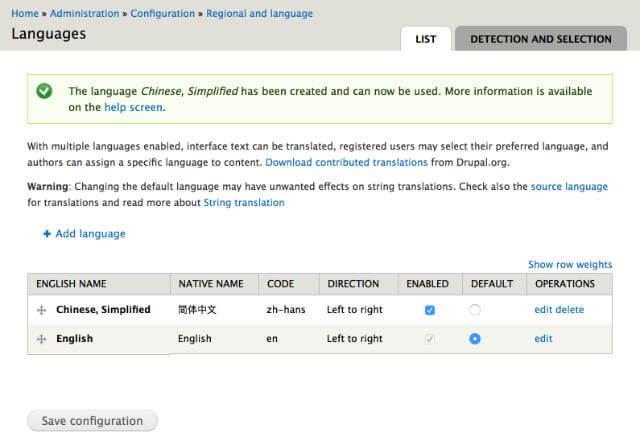Click the Save configuration button
Image resolution: width=640 pixels, height=441 pixels.
92,421
